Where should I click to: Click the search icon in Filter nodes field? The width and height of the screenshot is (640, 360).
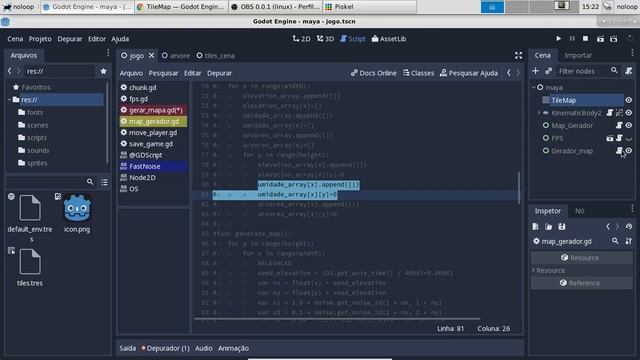click(x=614, y=71)
